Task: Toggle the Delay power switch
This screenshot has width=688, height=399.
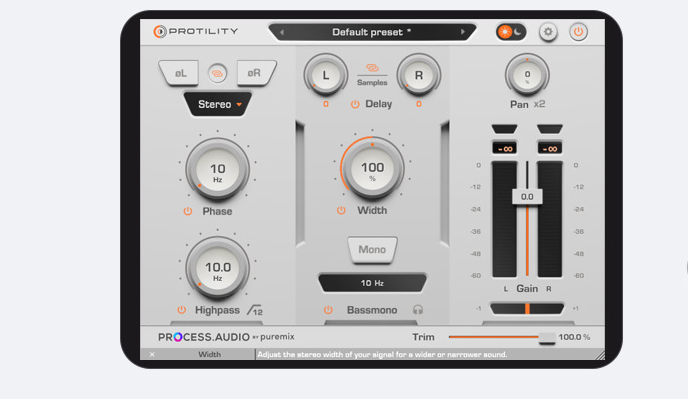Action: click(x=355, y=104)
